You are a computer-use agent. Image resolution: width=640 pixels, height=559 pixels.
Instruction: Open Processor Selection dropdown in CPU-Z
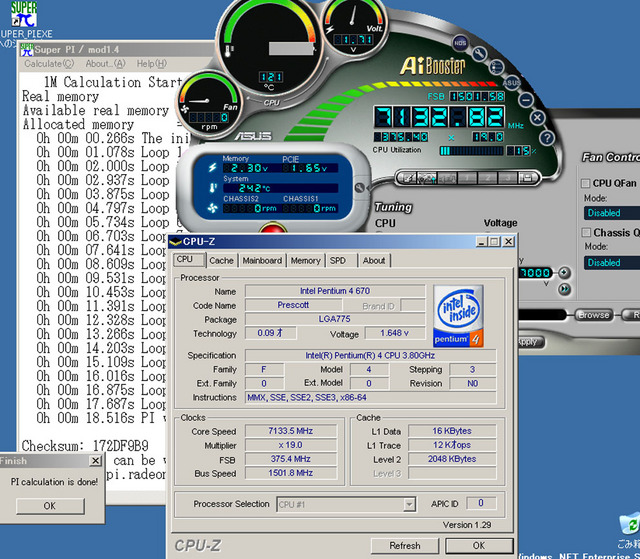[346, 504]
